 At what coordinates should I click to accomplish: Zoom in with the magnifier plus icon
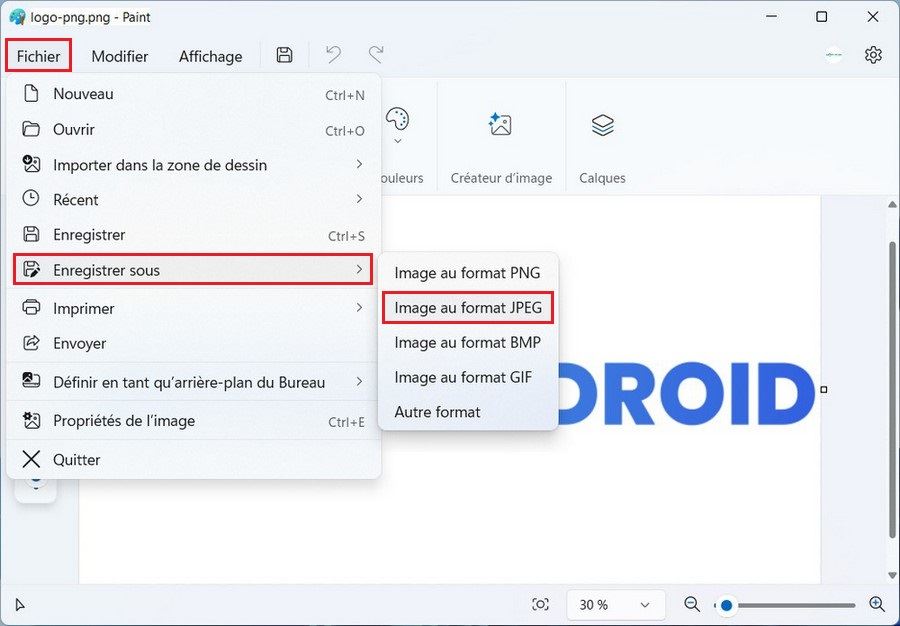(877, 604)
